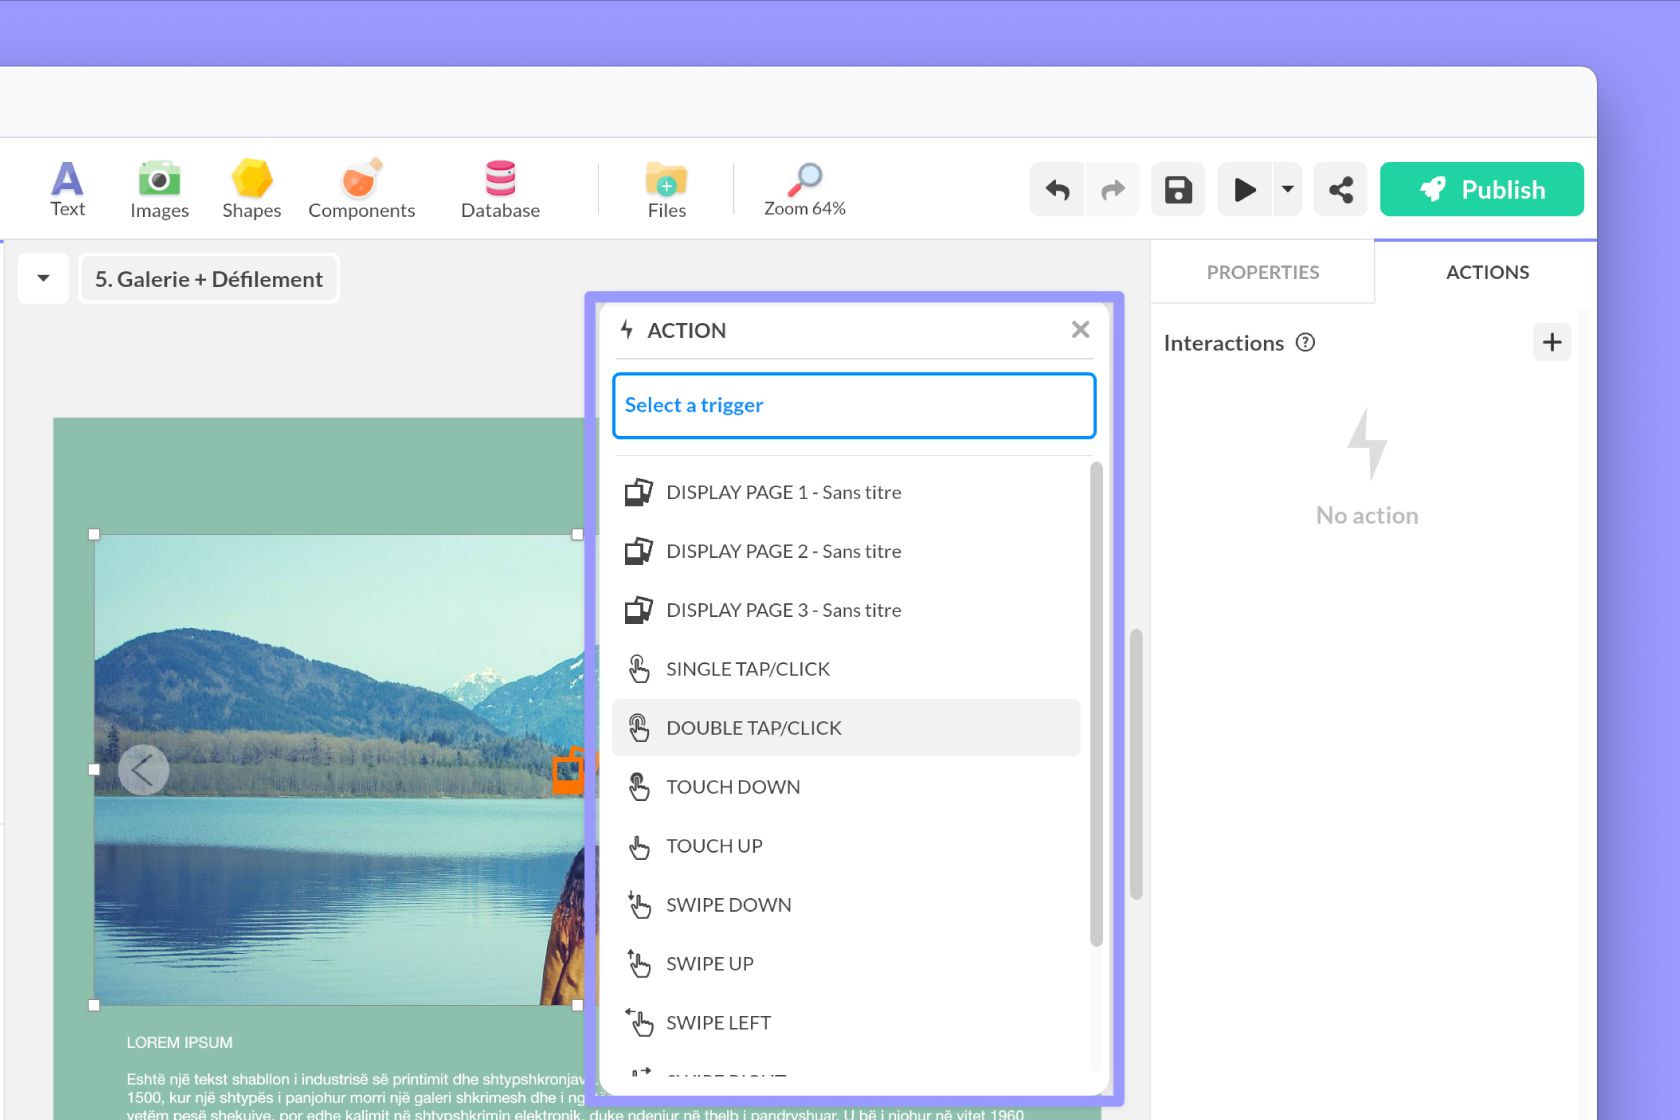Screen dimensions: 1680x1120
Task: Open the Files manager
Action: [666, 188]
